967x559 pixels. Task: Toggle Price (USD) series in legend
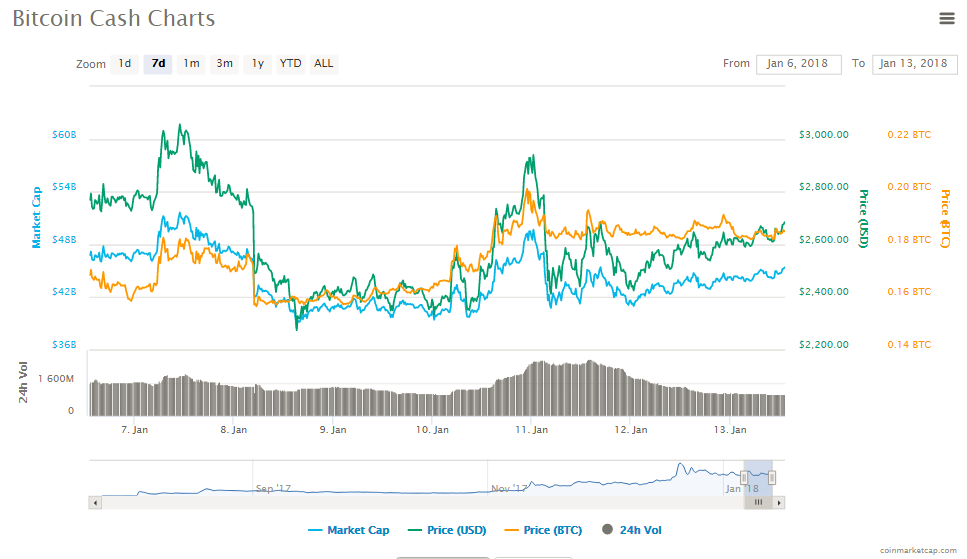point(447,530)
